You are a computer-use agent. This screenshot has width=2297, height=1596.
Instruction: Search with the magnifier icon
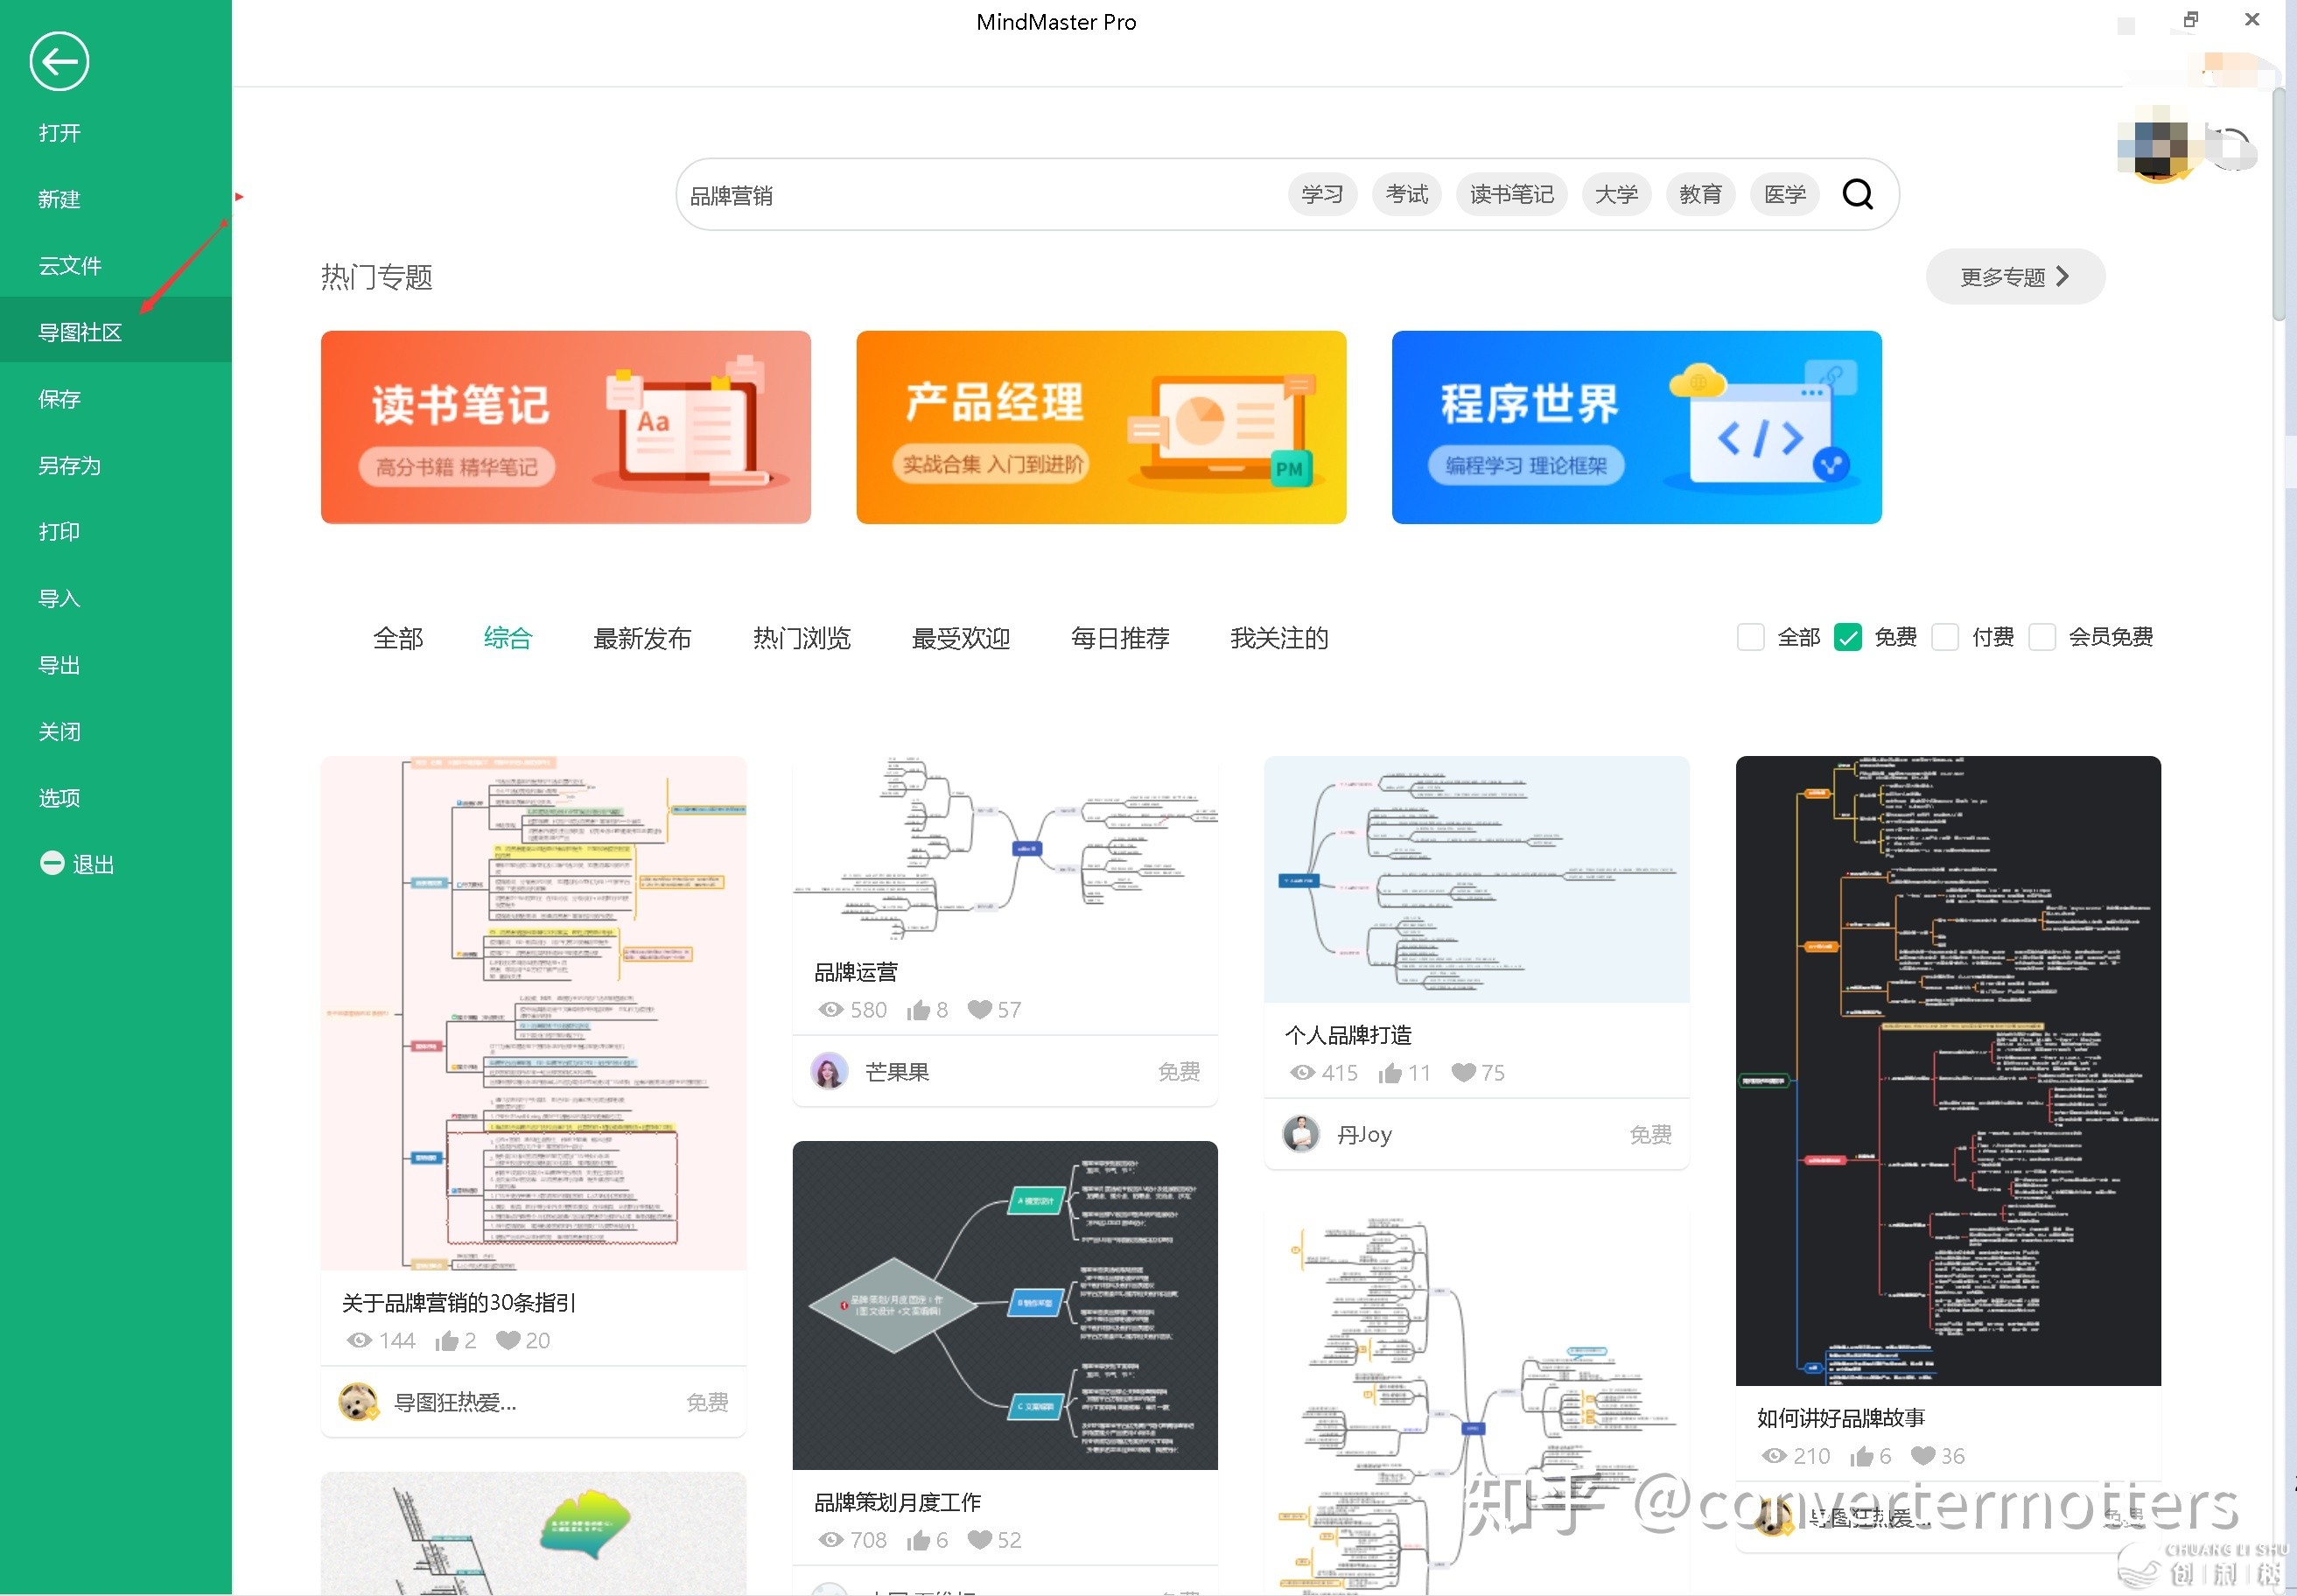click(x=1857, y=194)
